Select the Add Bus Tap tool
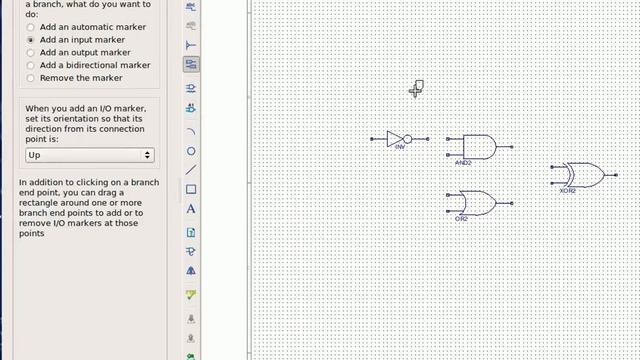 [191, 45]
